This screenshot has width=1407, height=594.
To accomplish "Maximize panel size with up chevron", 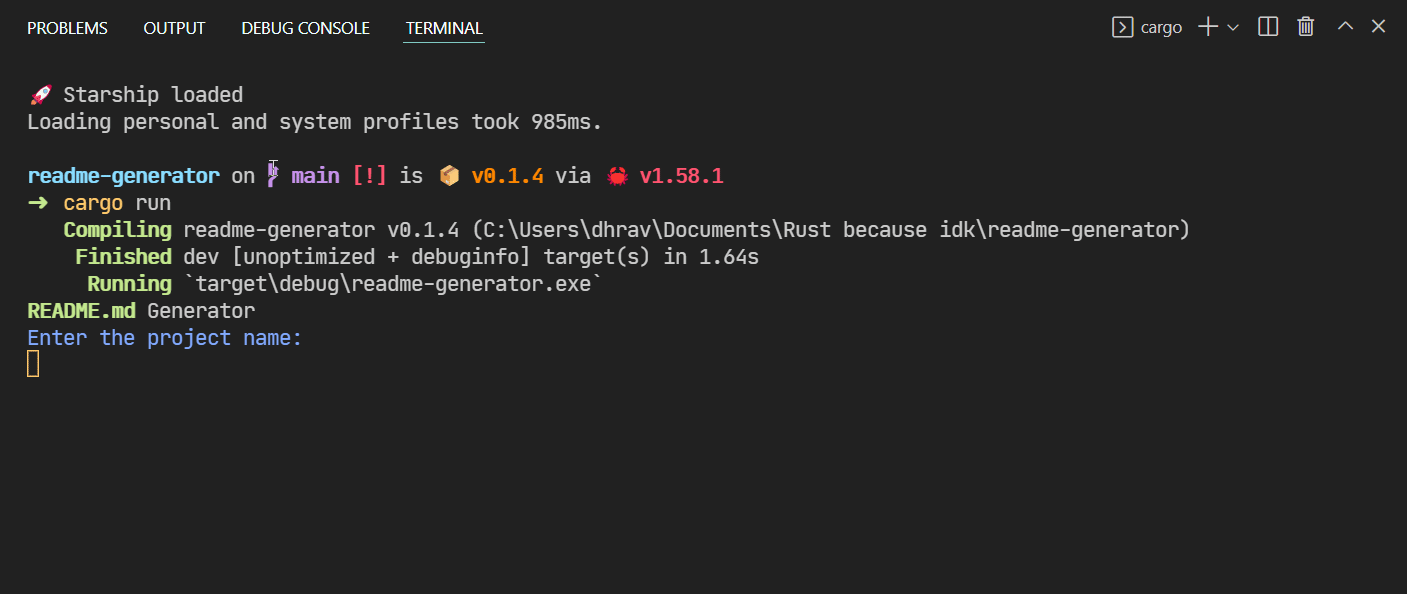I will coord(1345,26).
